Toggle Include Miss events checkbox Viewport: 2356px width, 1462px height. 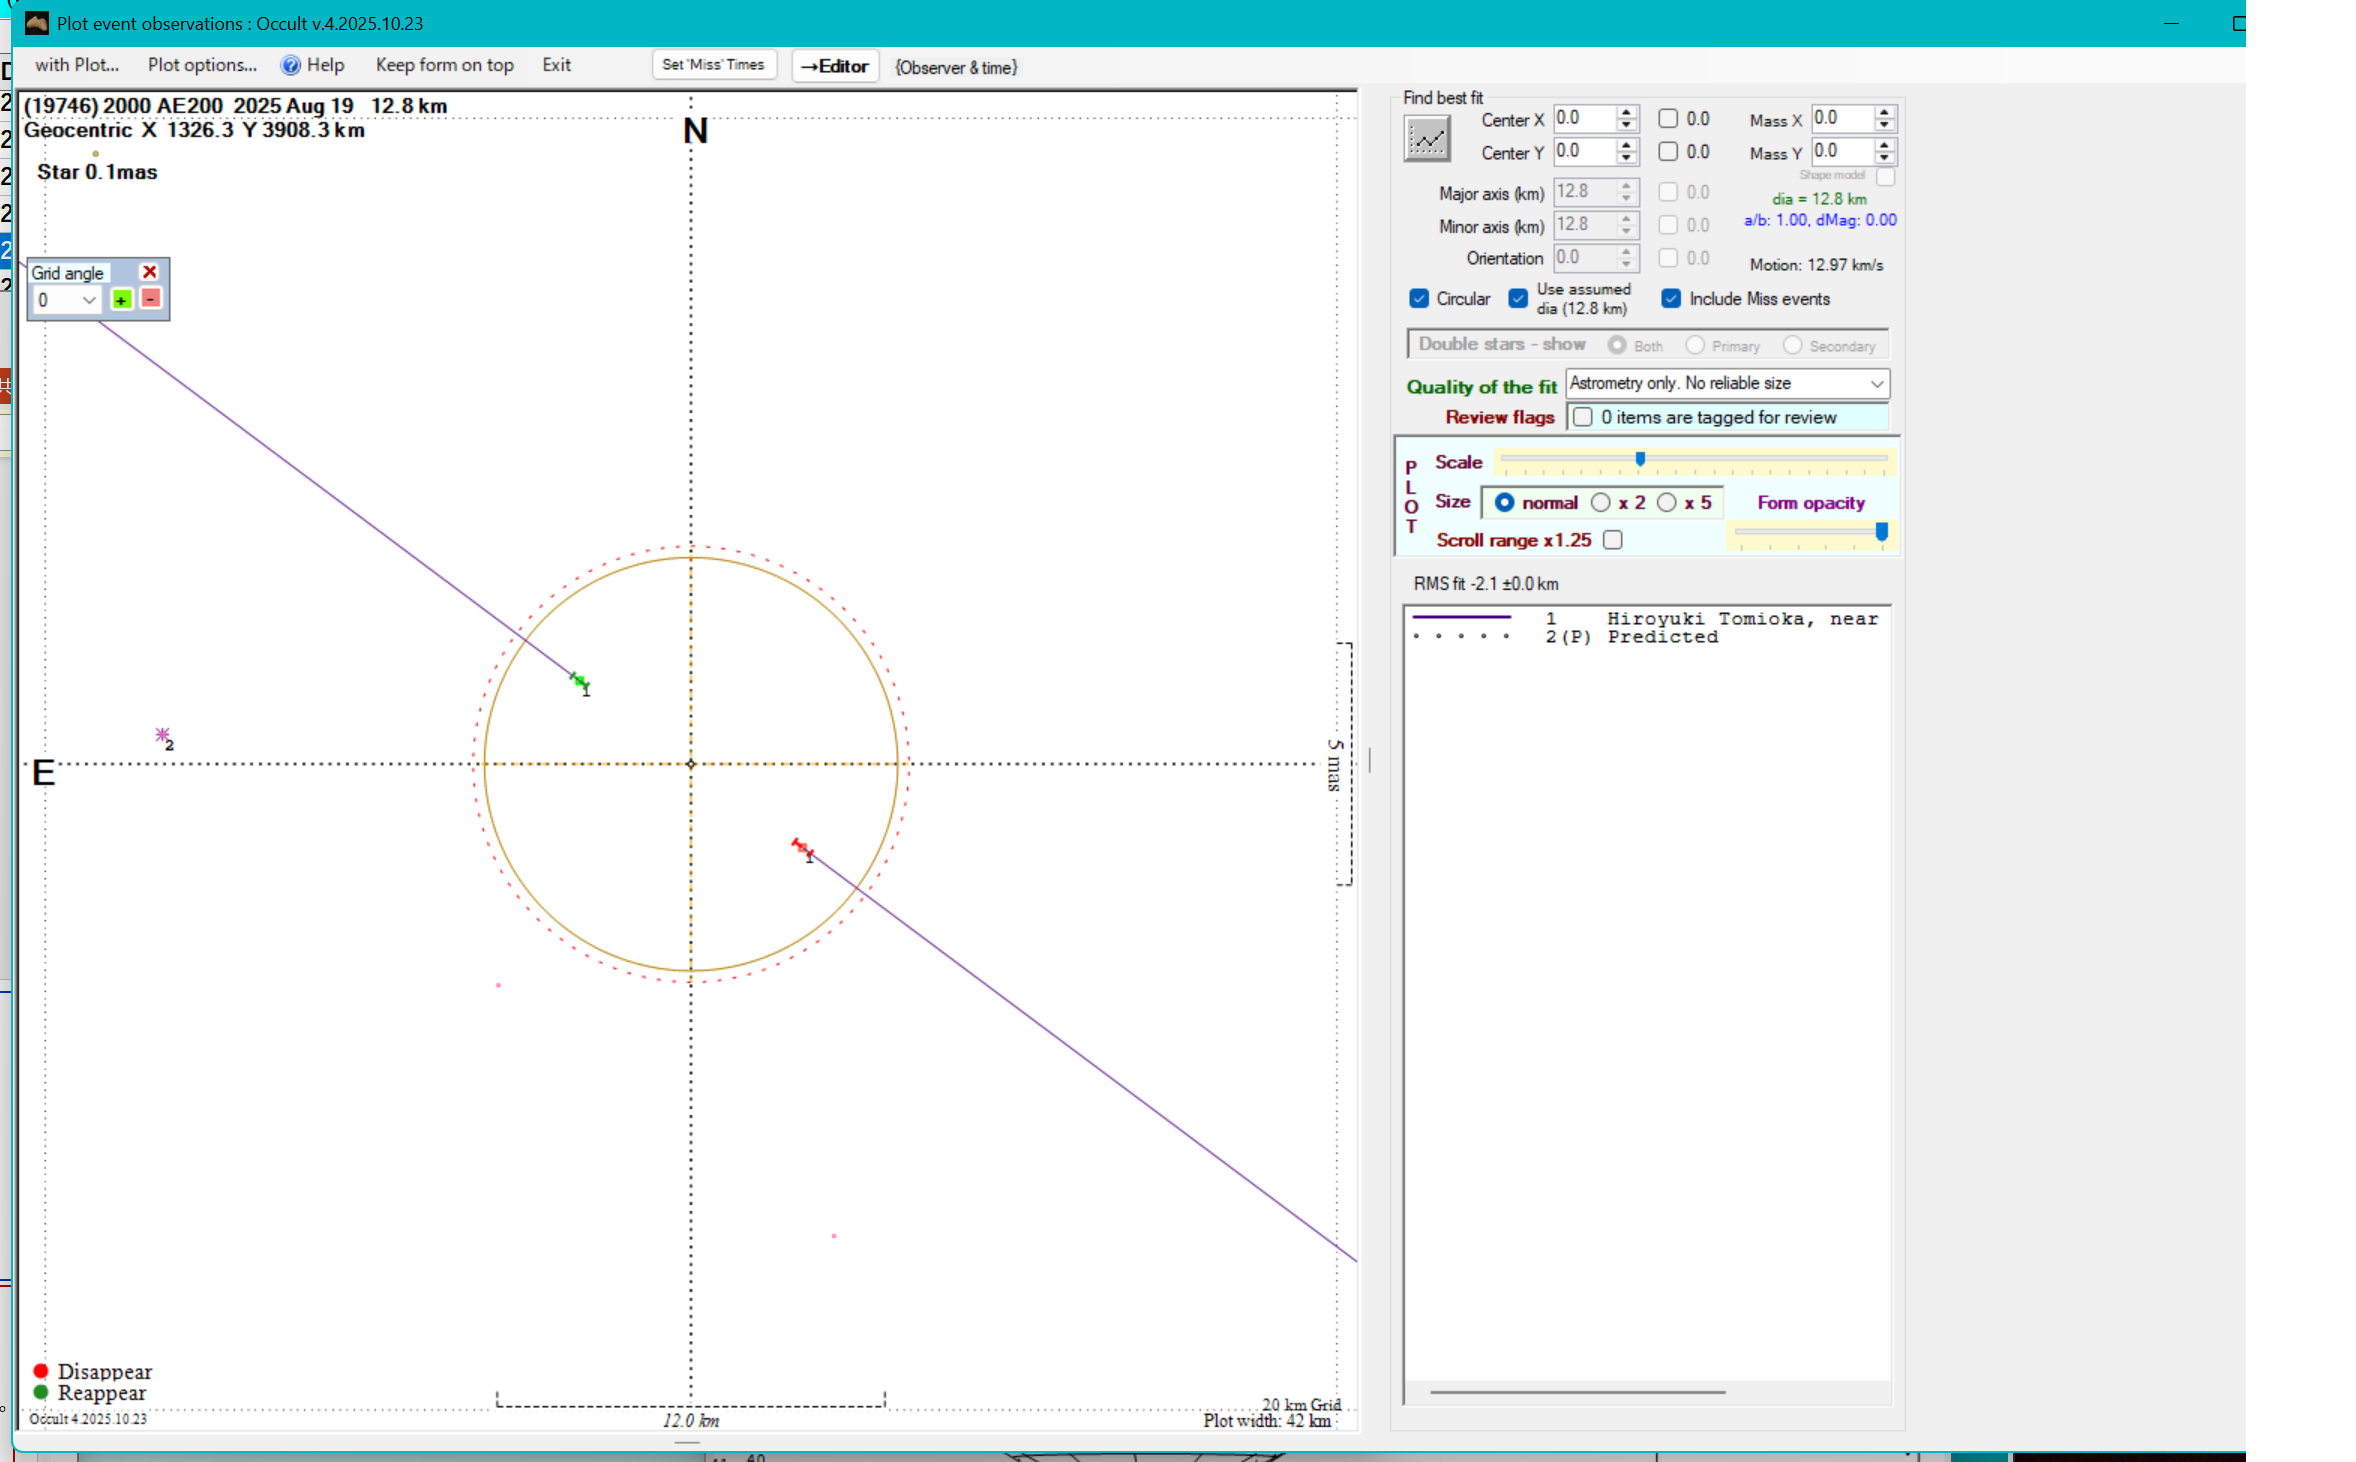[x=1671, y=299]
